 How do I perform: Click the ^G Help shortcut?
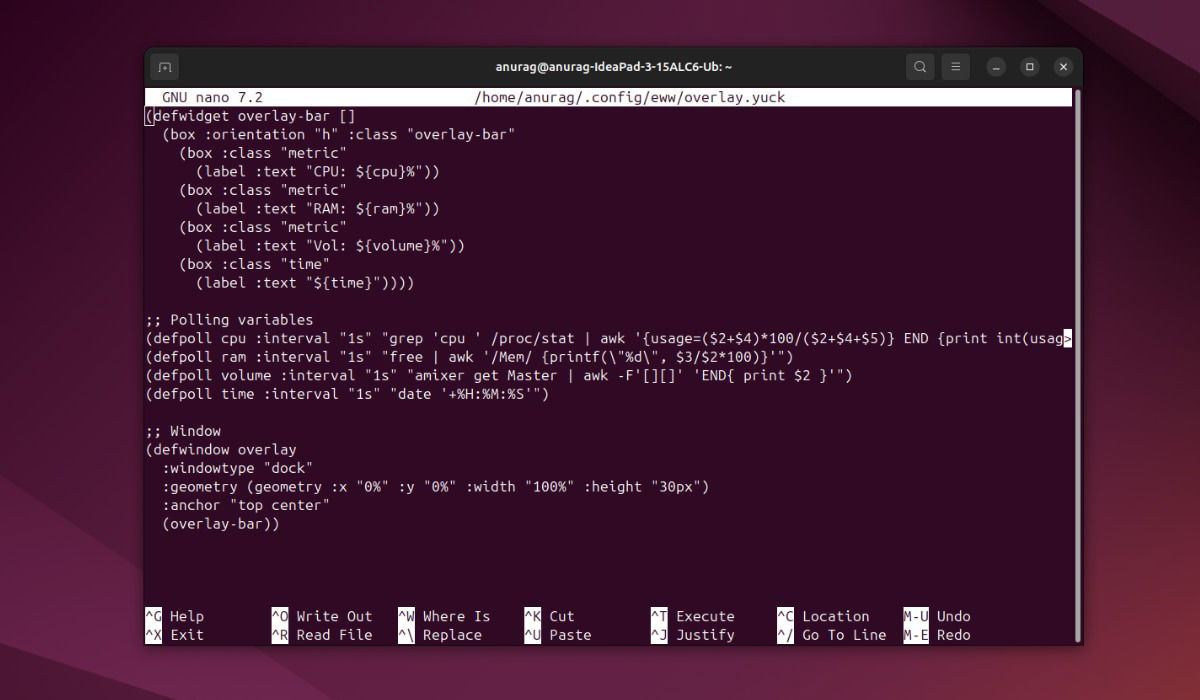[x=174, y=616]
